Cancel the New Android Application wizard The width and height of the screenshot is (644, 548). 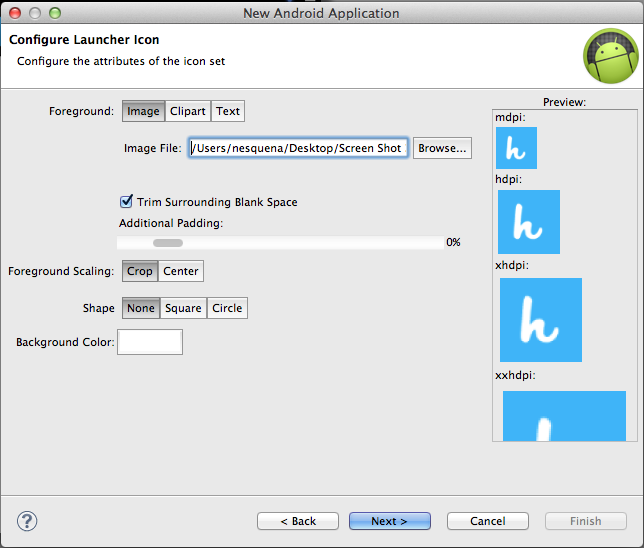[x=488, y=521]
